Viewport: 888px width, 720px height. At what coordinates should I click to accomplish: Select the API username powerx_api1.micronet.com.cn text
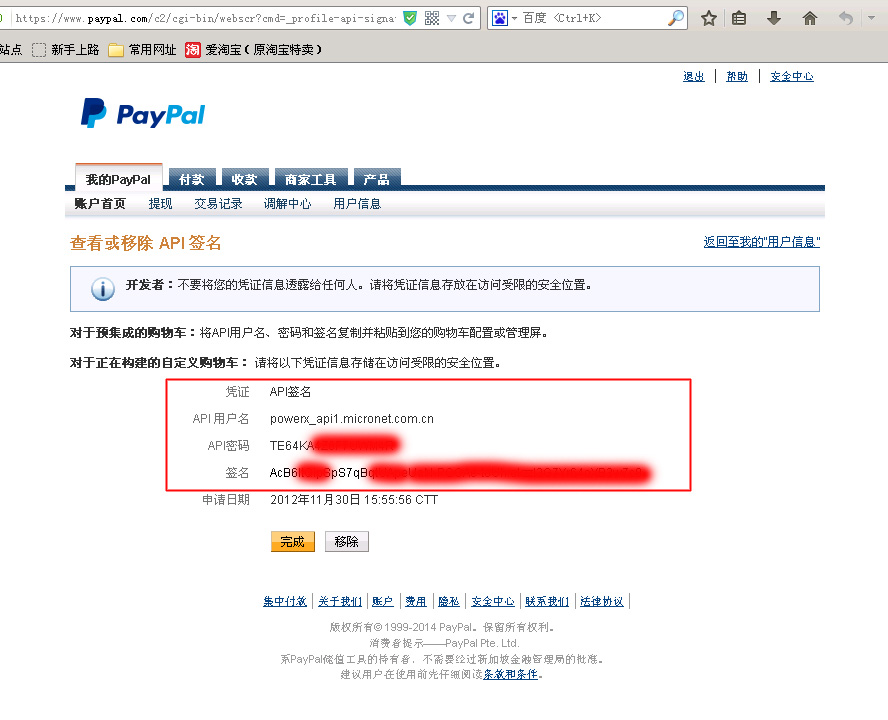(352, 419)
